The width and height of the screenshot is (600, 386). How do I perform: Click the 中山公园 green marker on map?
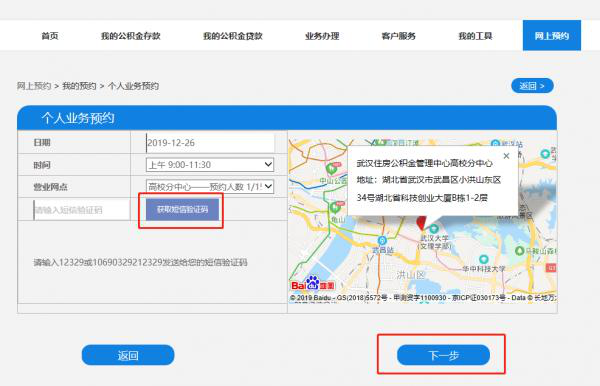pos(331,168)
